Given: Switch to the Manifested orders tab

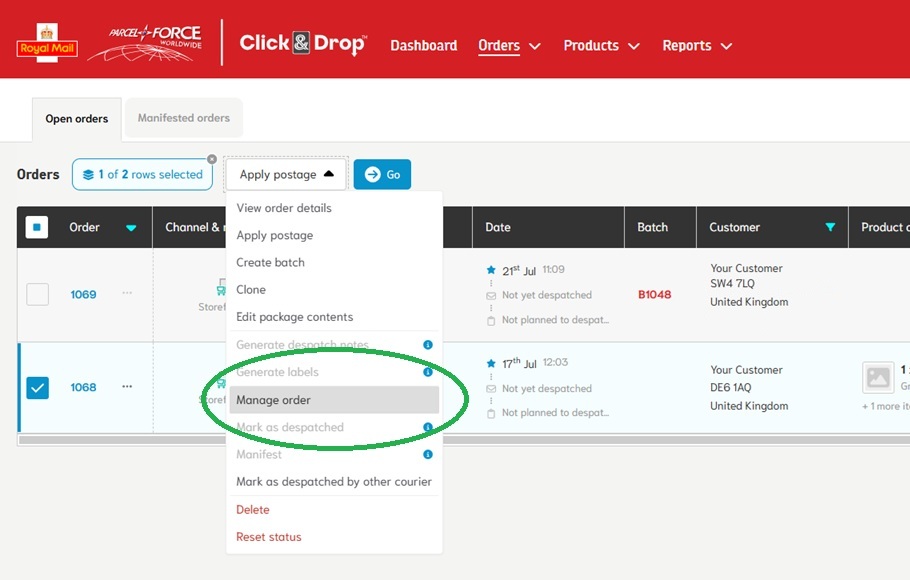Looking at the screenshot, I should (183, 117).
